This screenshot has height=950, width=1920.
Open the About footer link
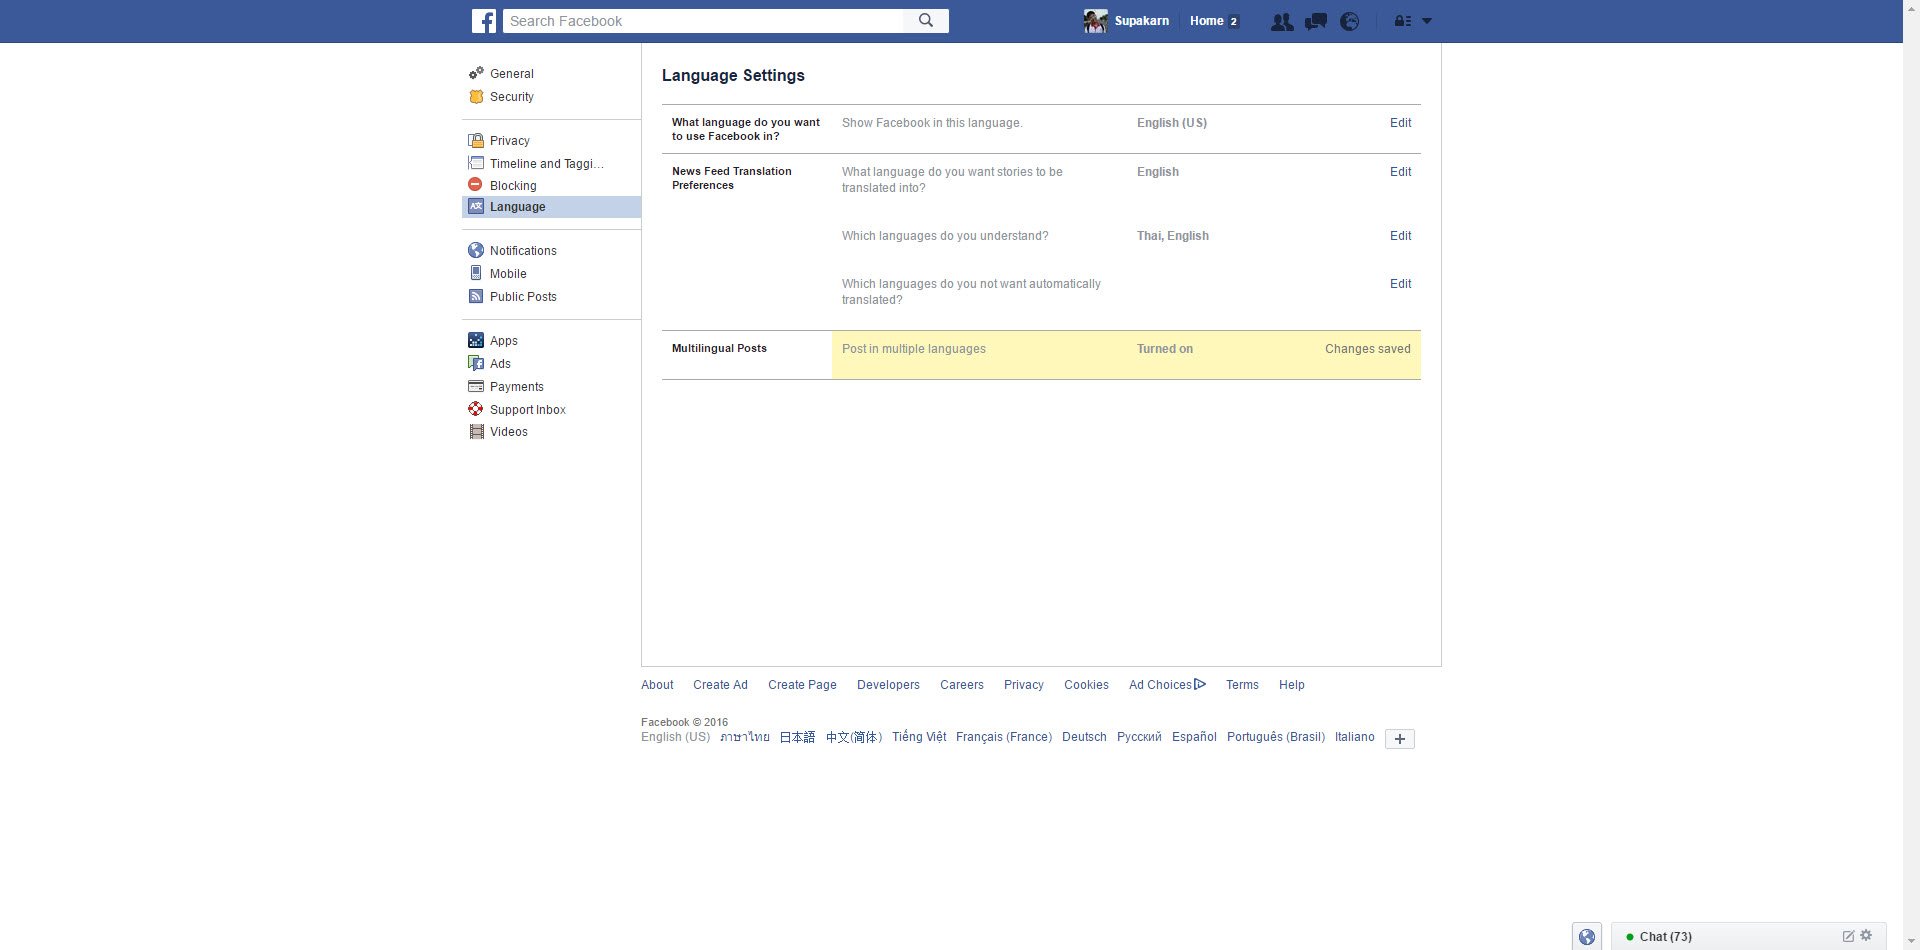coord(657,685)
